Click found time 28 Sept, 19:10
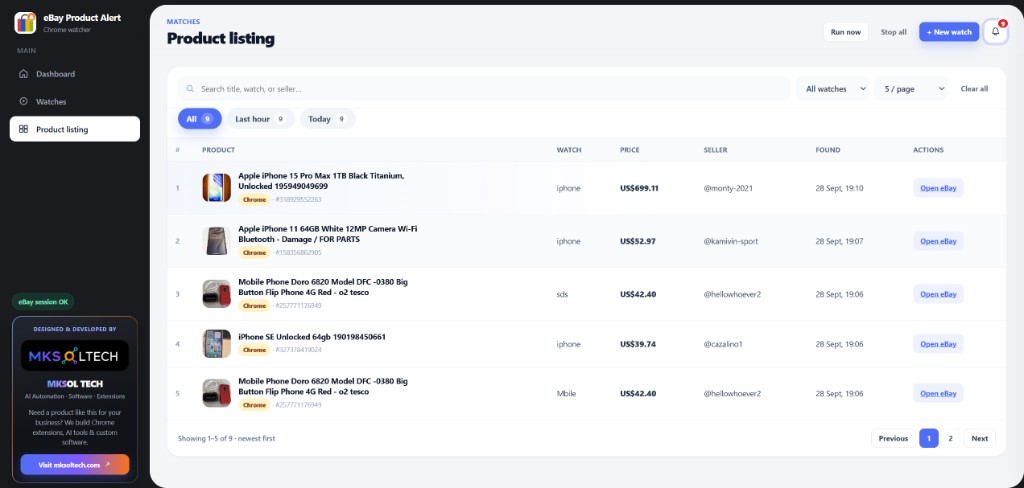 [x=839, y=188]
